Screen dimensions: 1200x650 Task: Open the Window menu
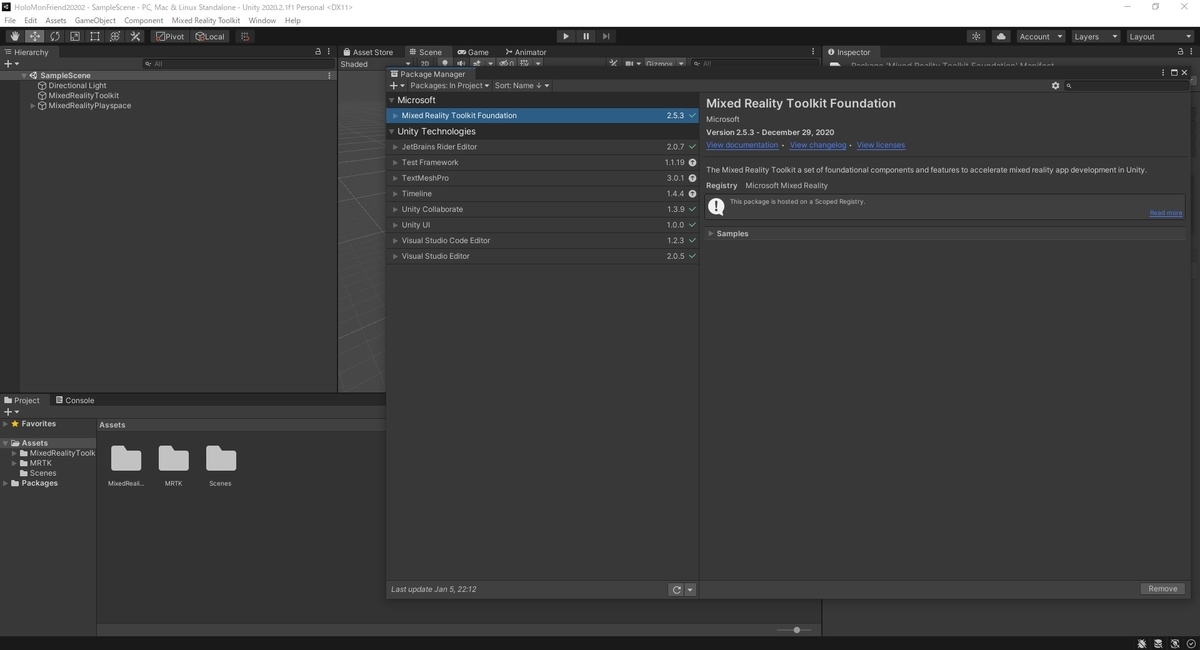click(262, 20)
